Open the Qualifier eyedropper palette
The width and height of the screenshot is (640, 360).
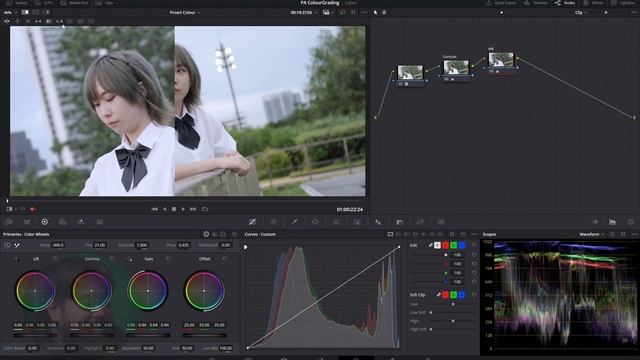294,222
